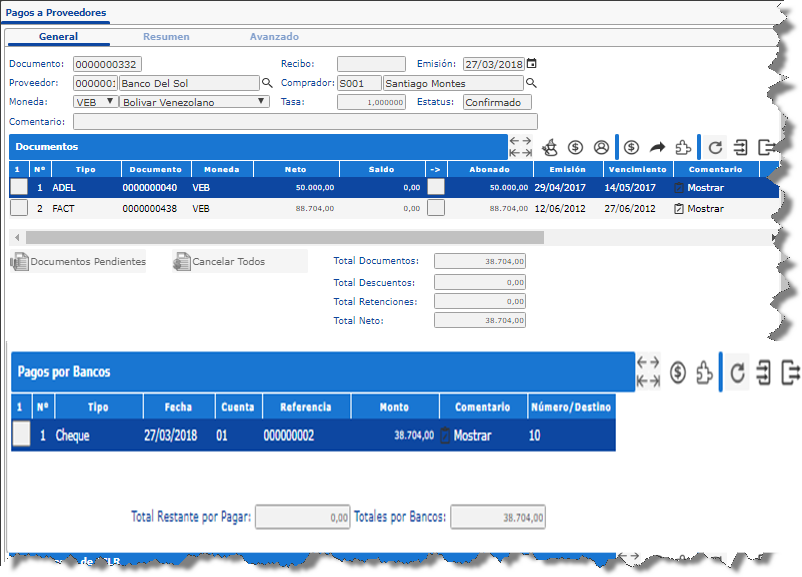
Task: Click the puzzle piece icon in Documentos toolbar
Action: point(683,147)
